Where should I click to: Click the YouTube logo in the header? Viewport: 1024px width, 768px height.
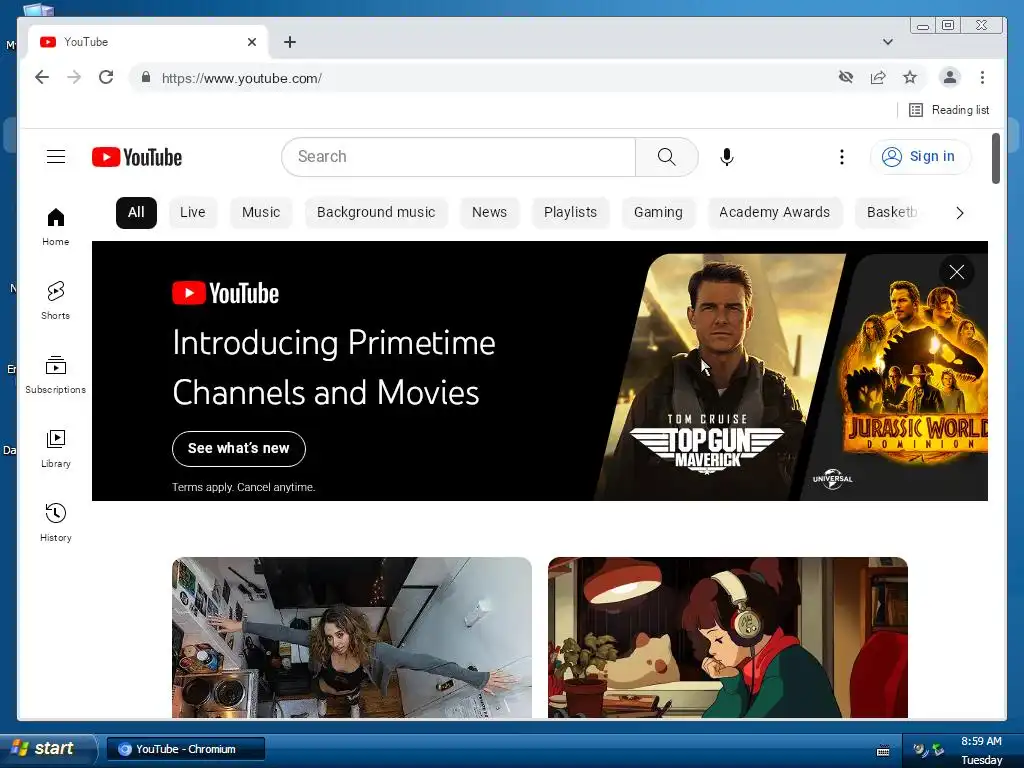pyautogui.click(x=136, y=157)
